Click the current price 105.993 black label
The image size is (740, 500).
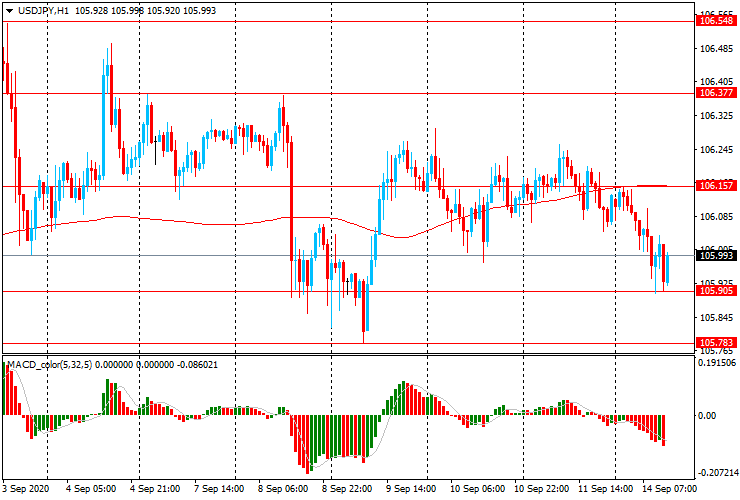(x=716, y=255)
